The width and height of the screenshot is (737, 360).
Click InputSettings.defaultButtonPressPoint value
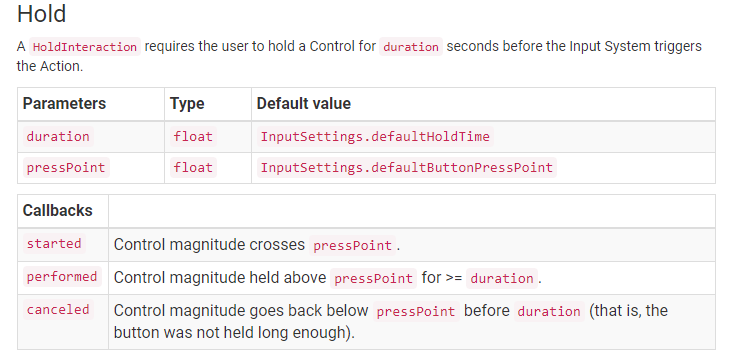click(407, 168)
